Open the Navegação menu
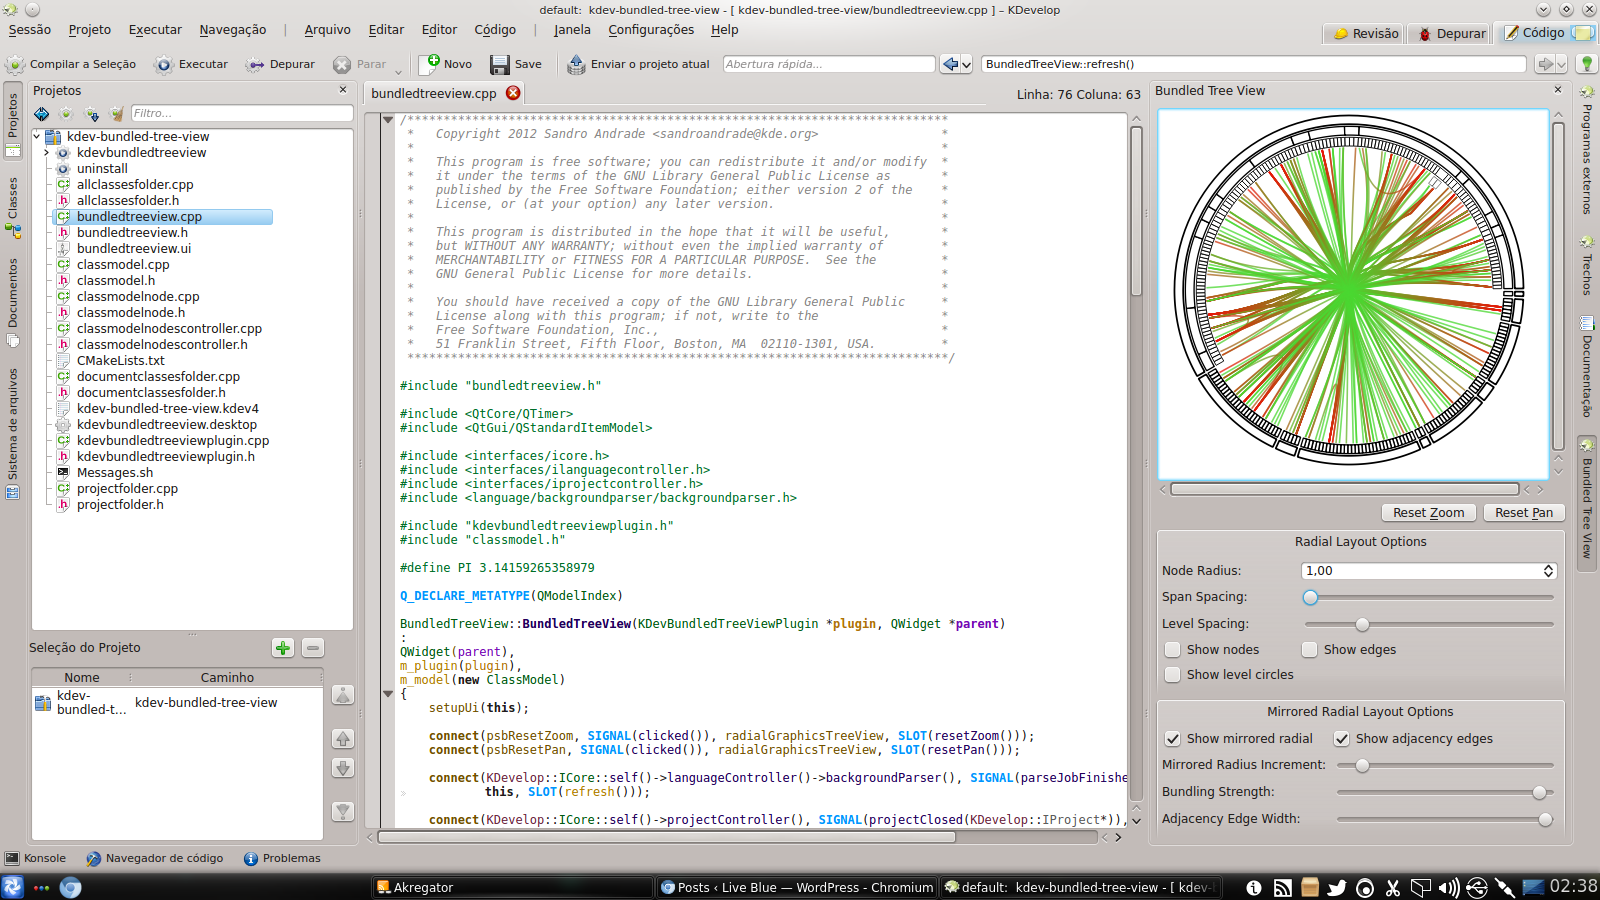This screenshot has height=900, width=1600. coord(232,30)
